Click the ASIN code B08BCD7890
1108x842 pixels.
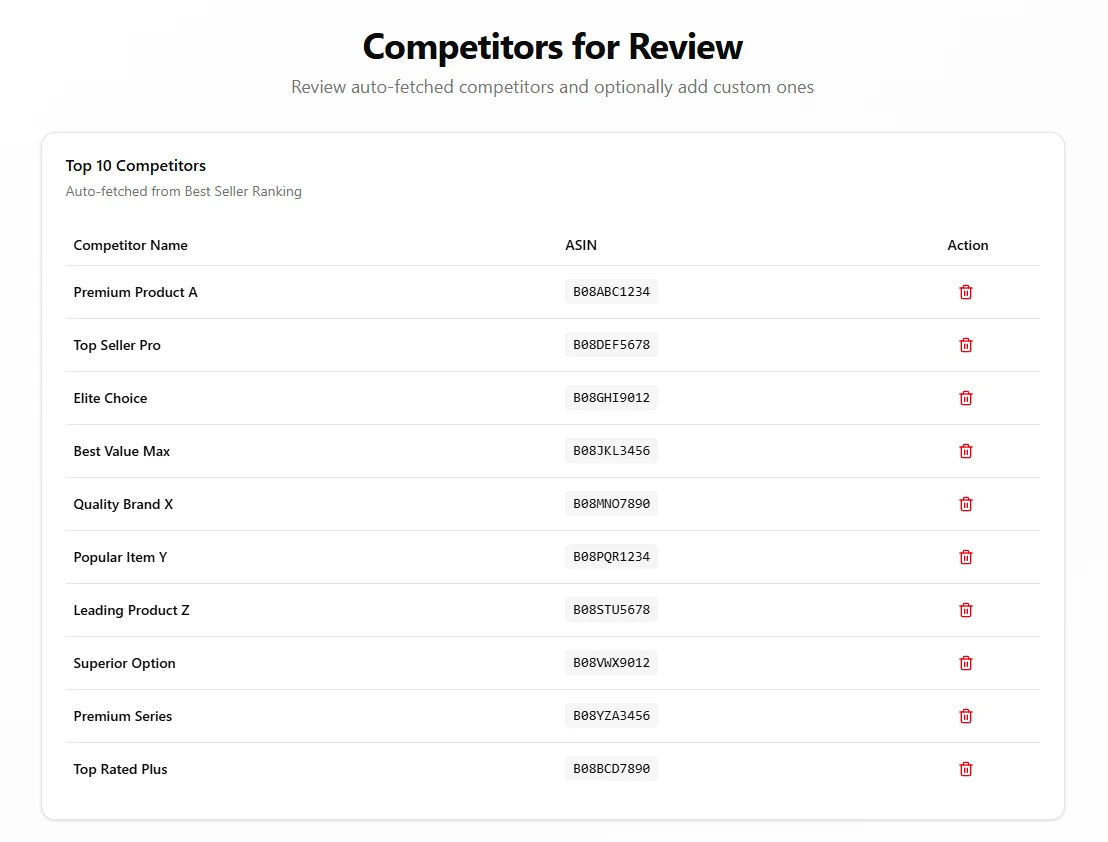611,769
